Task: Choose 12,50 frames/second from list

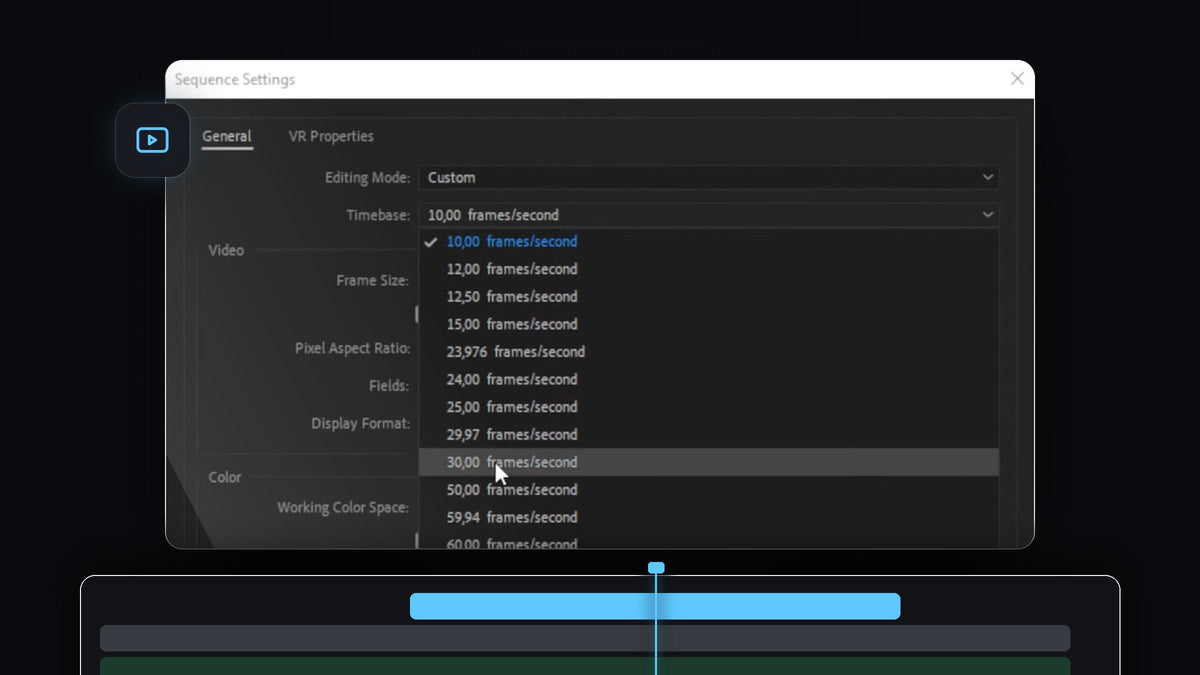Action: 708,297
